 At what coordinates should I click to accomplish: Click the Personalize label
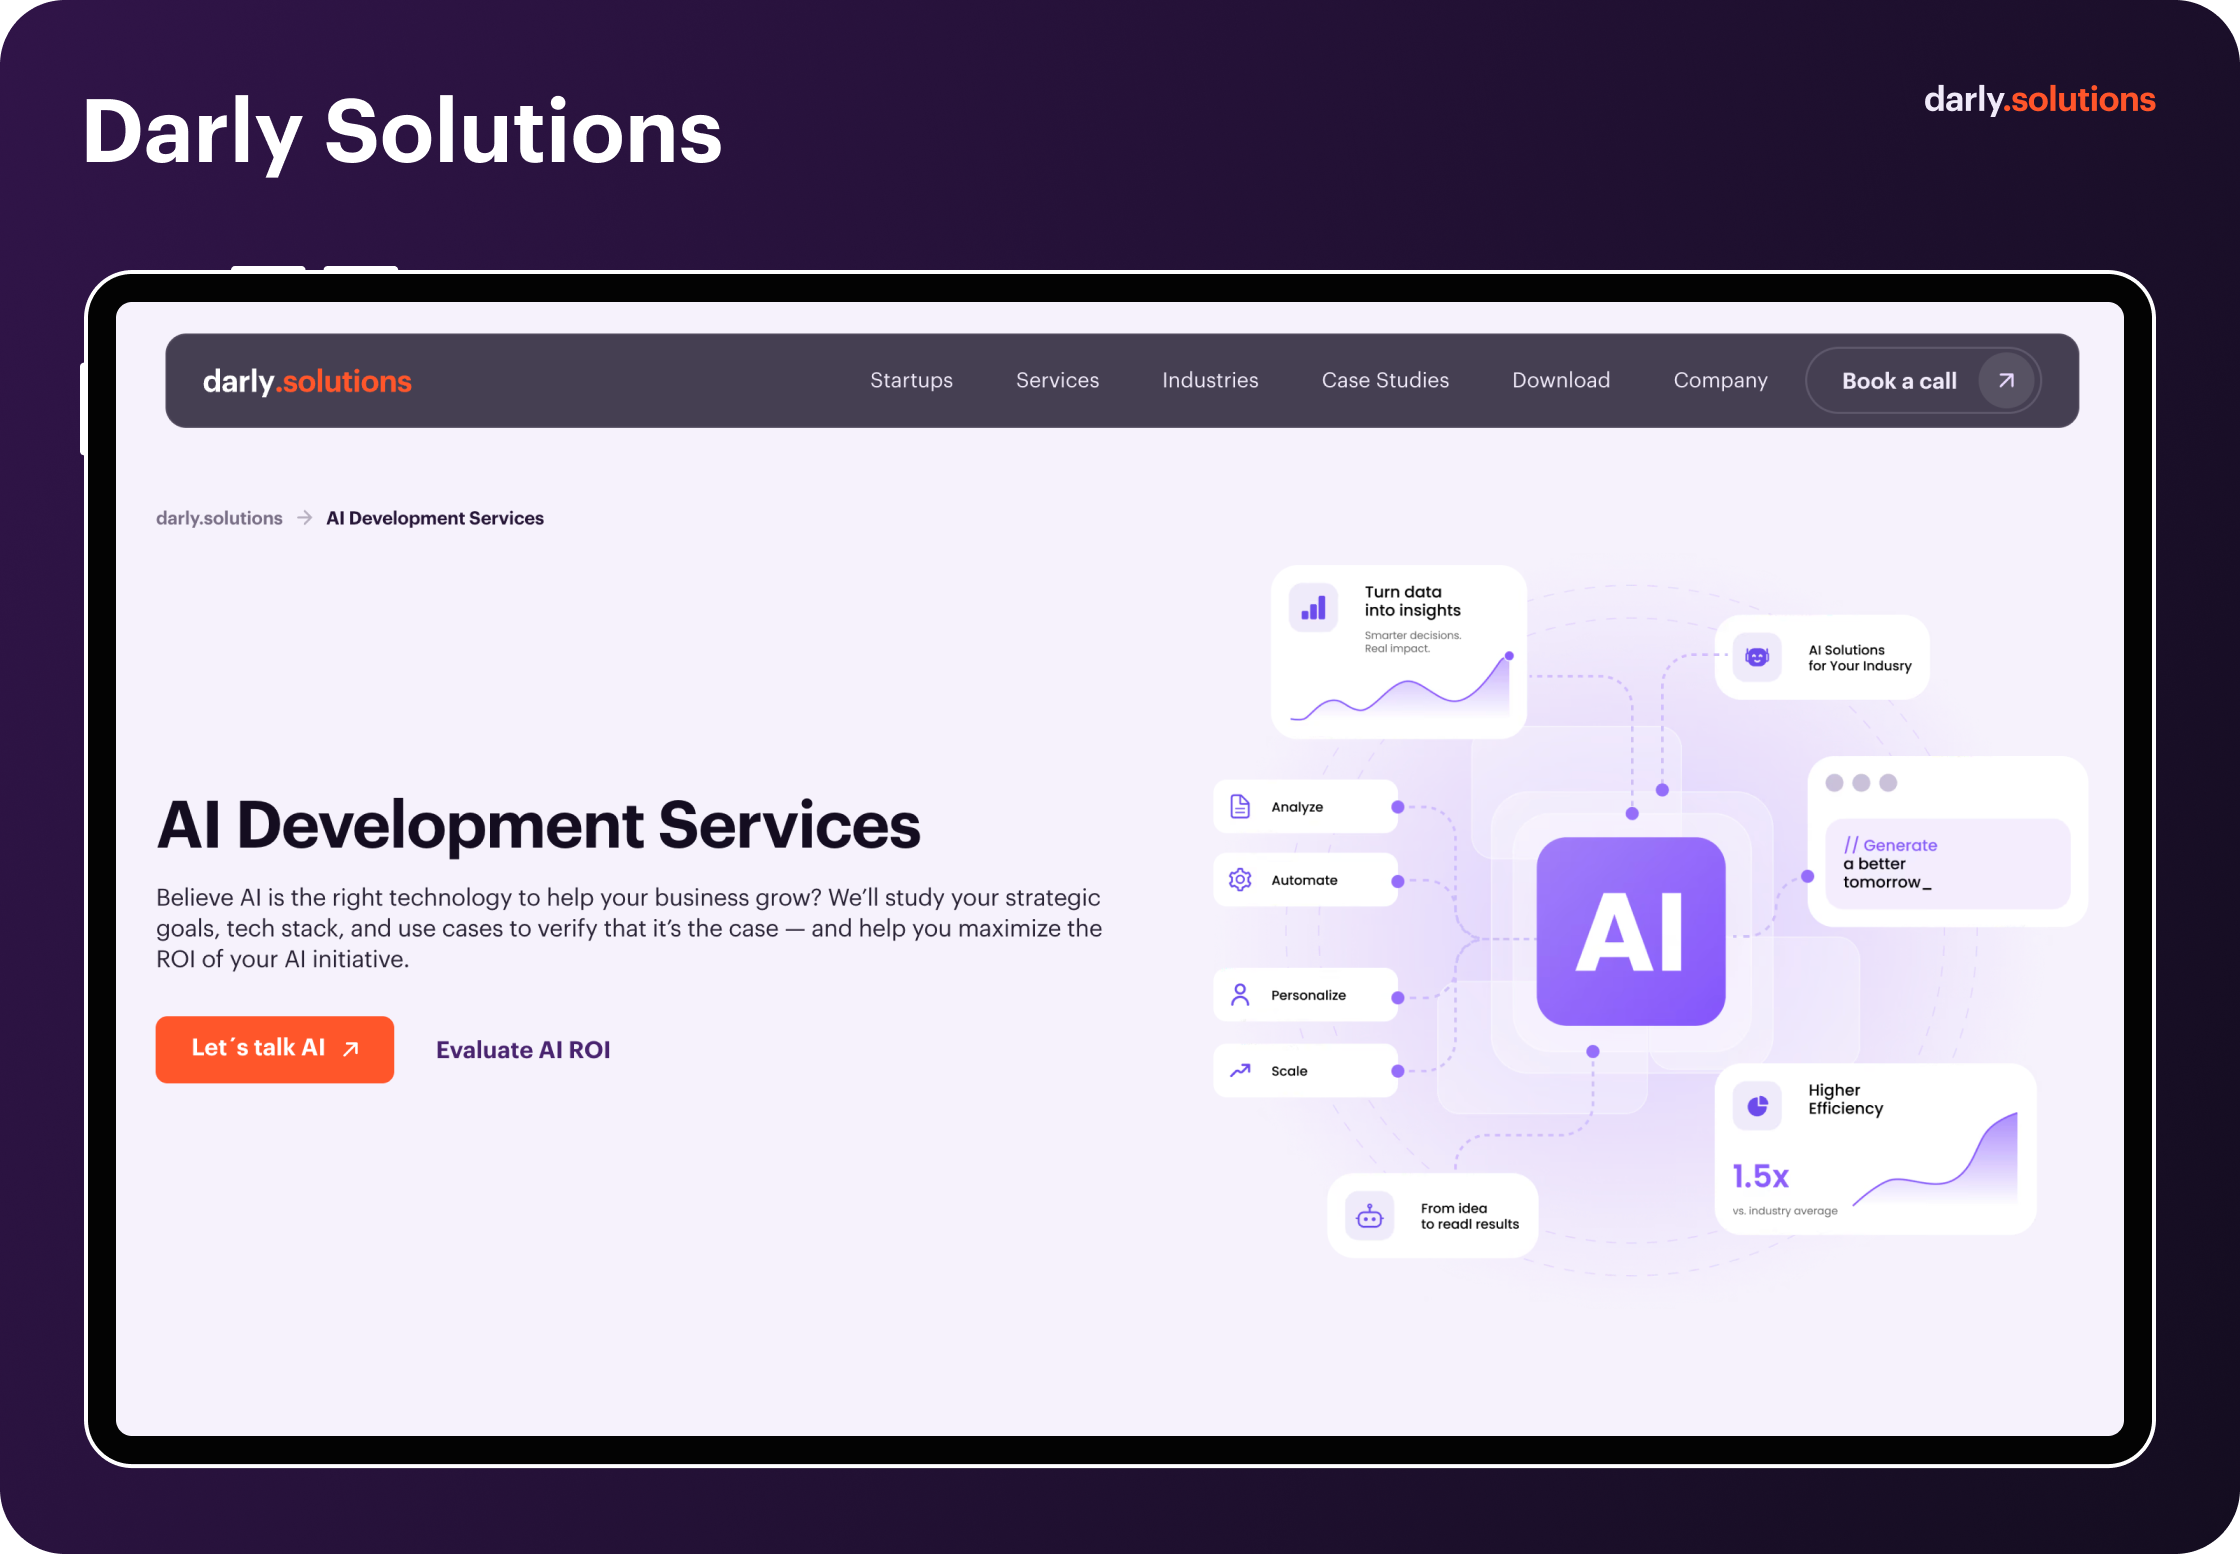point(1308,995)
